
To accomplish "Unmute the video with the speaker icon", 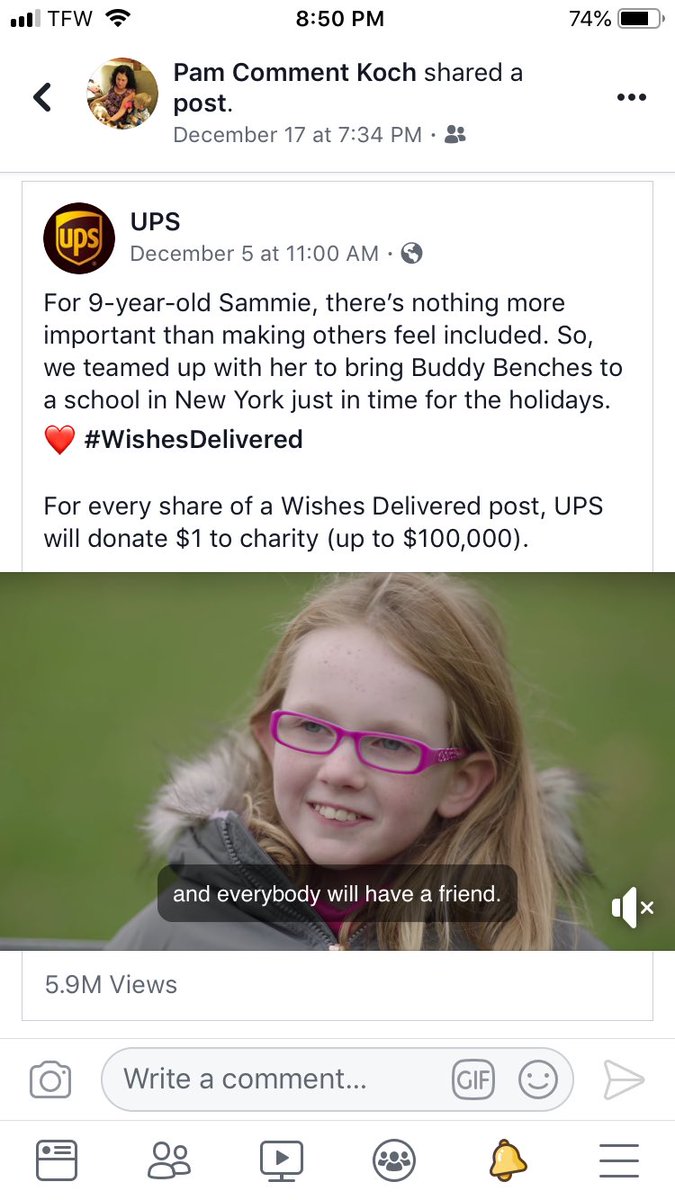I will click(632, 907).
